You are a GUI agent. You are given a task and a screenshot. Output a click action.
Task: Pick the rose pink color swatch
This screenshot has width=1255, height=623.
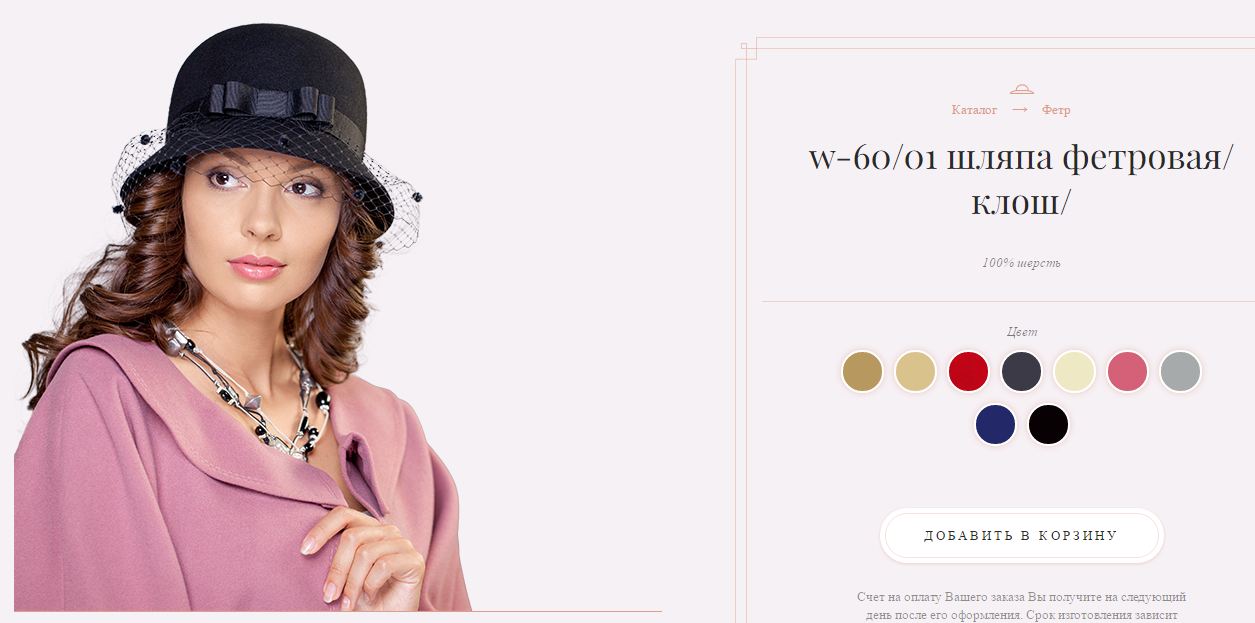coord(1127,371)
